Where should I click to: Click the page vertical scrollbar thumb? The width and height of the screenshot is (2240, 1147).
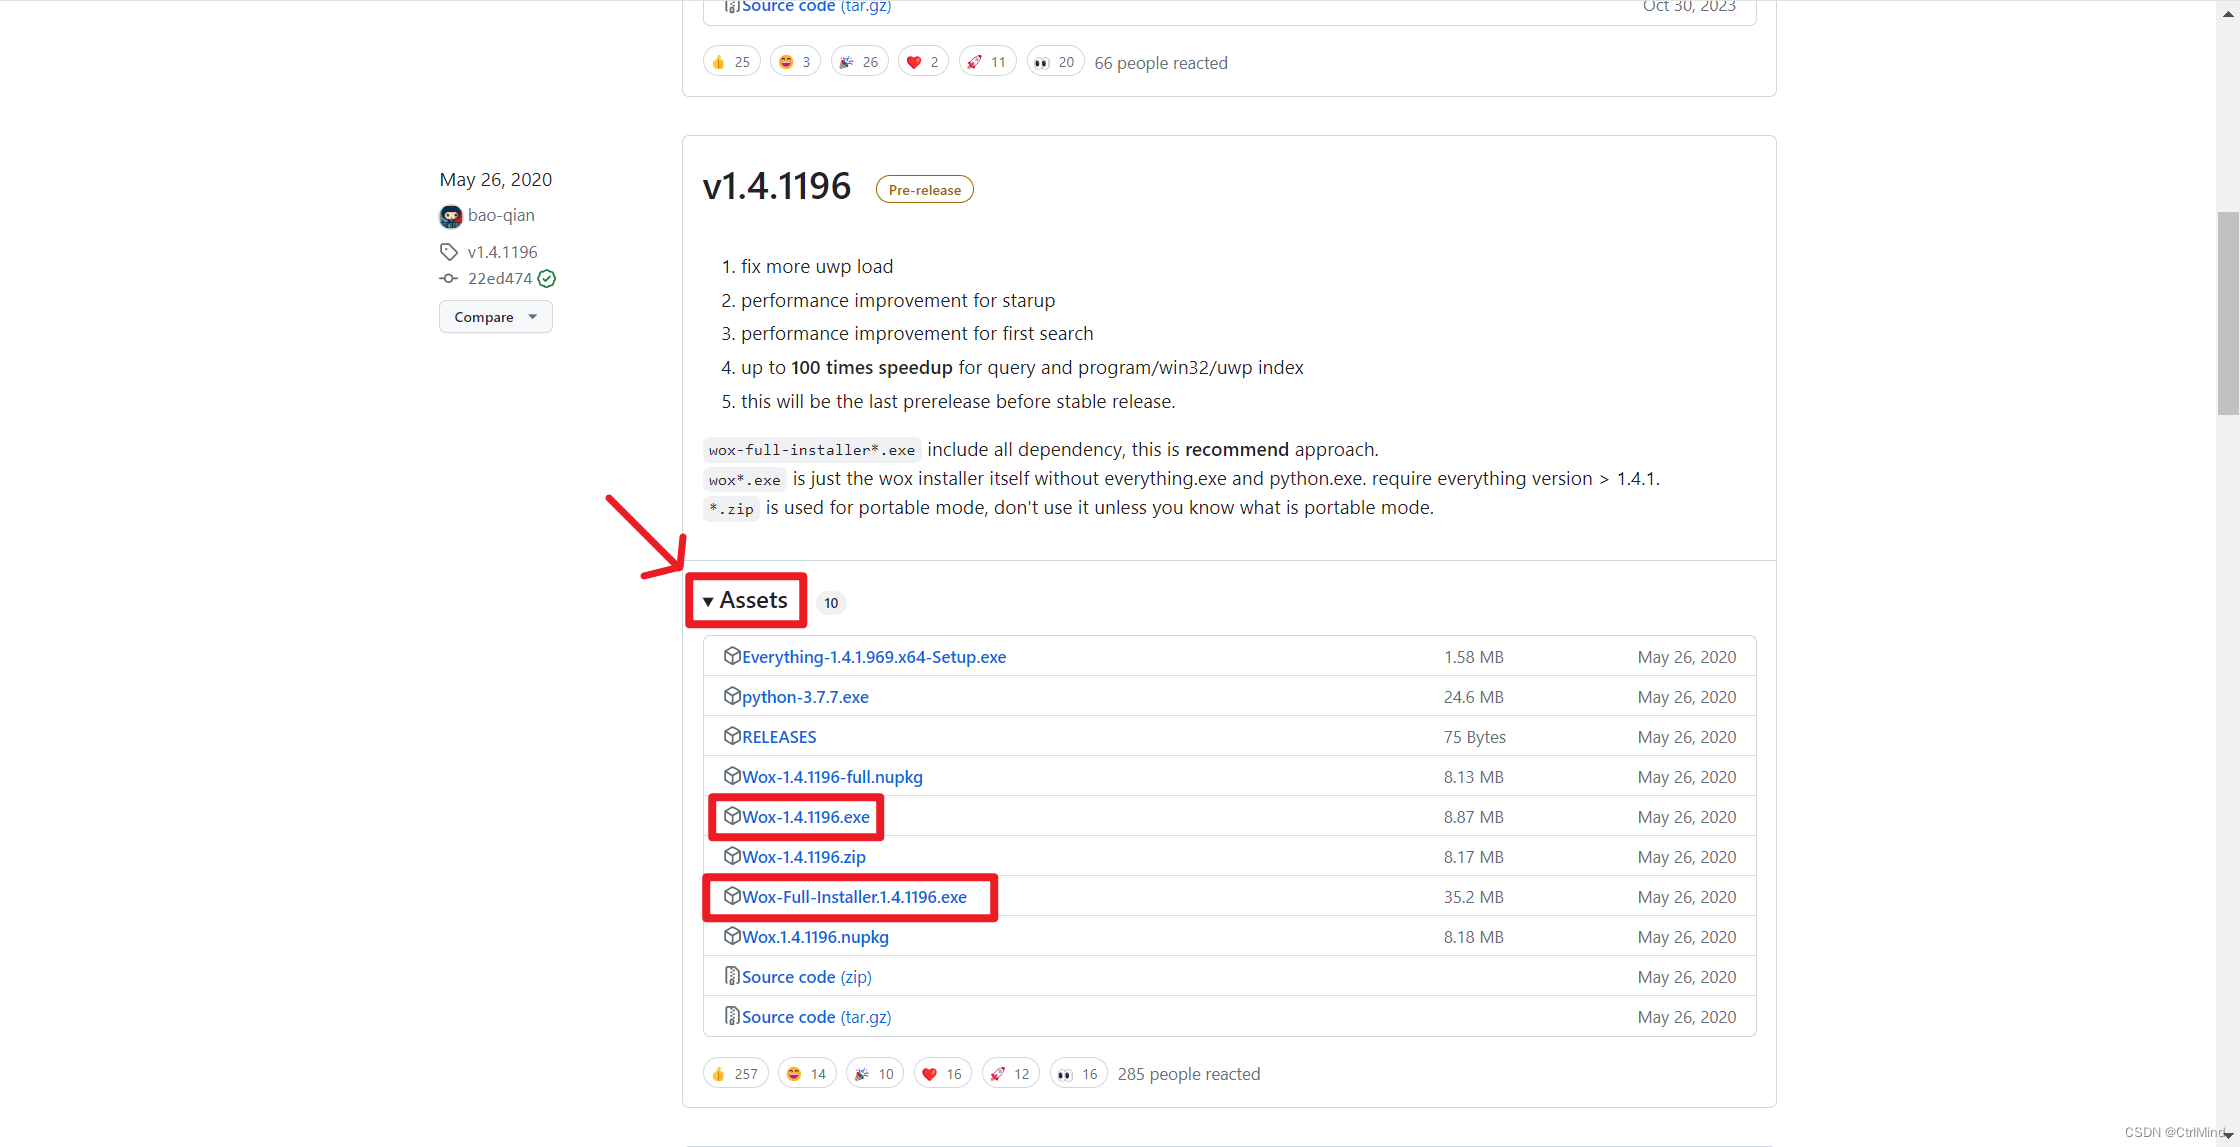pos(2227,312)
